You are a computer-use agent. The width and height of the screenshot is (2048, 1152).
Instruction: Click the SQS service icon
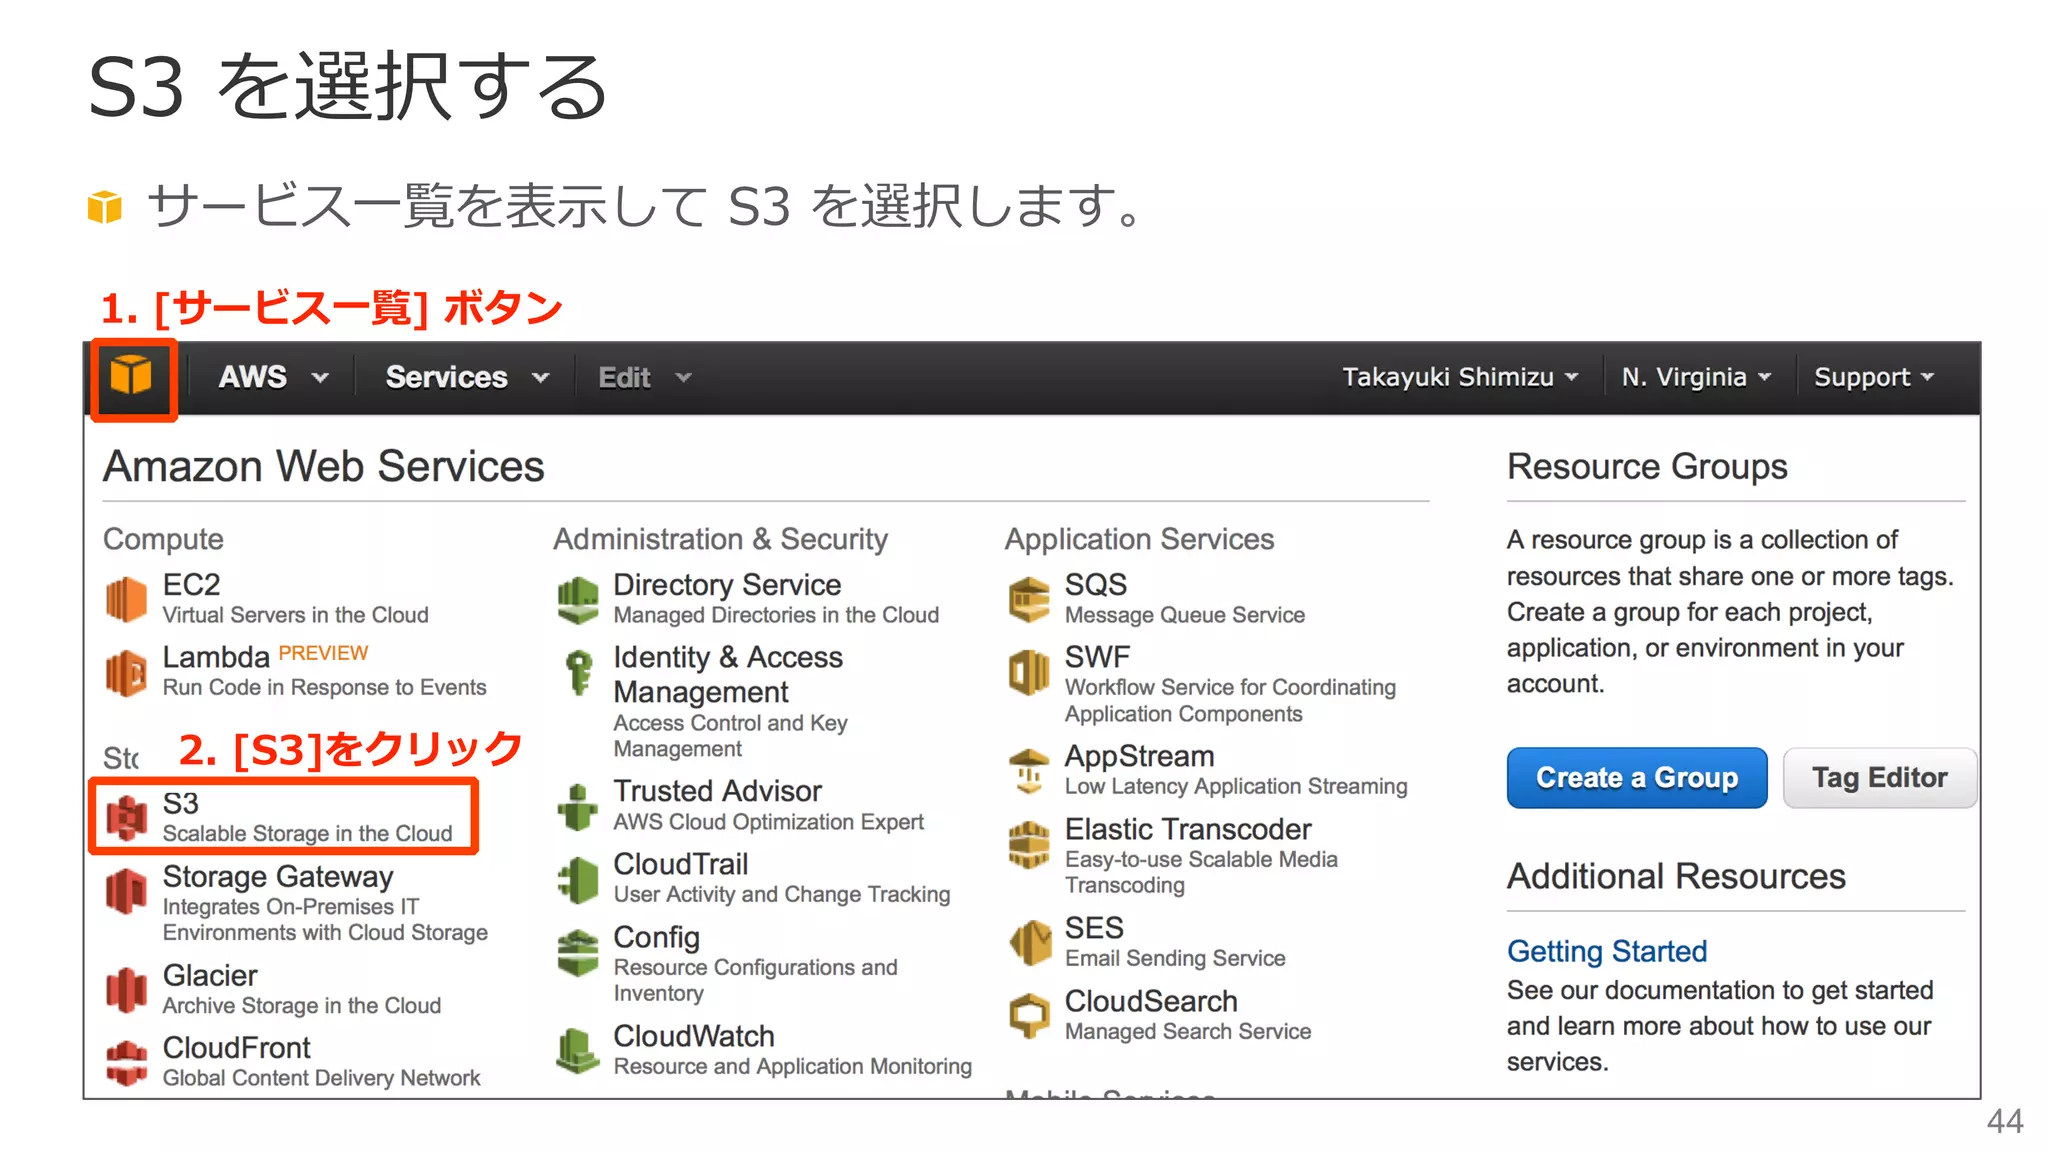(1029, 599)
